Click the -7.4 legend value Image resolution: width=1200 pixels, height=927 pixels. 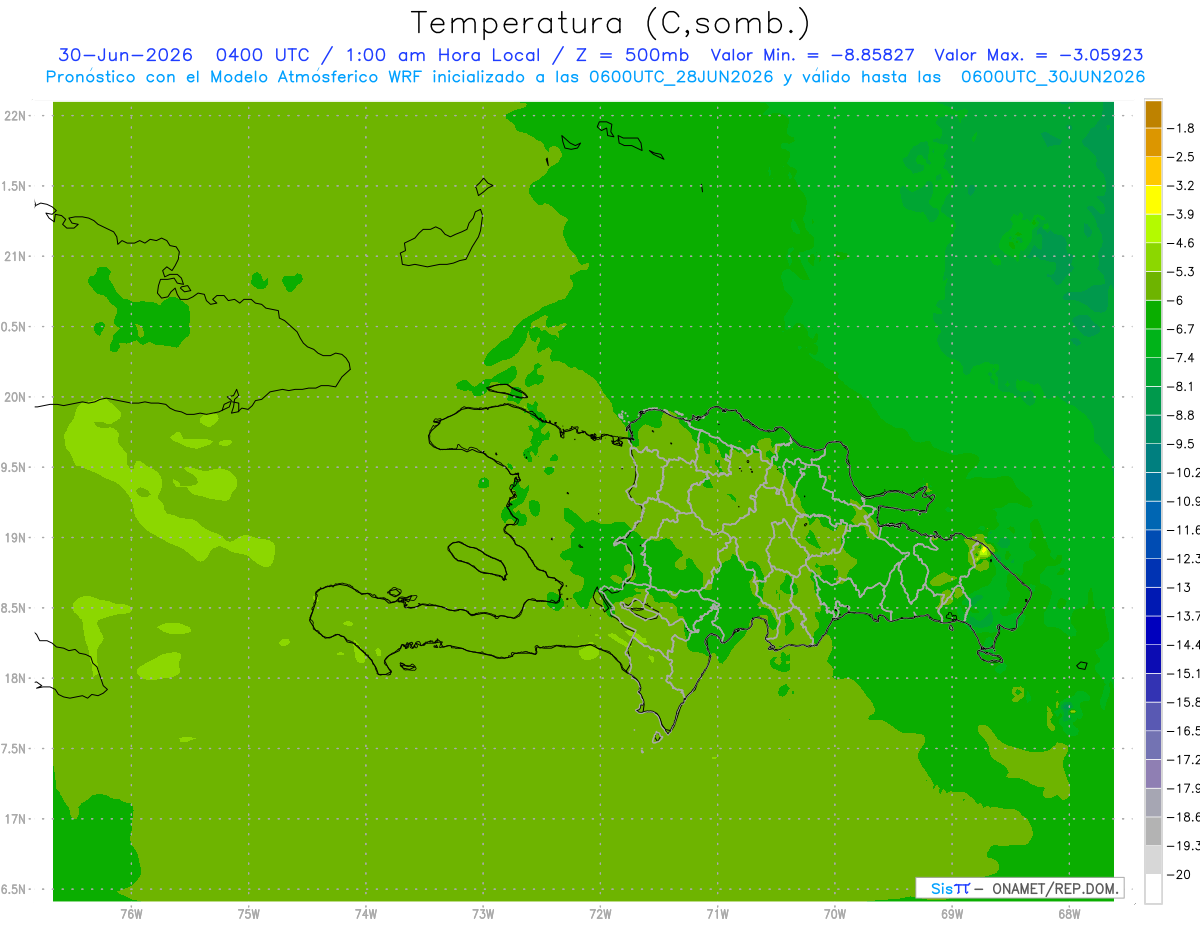click(1182, 357)
